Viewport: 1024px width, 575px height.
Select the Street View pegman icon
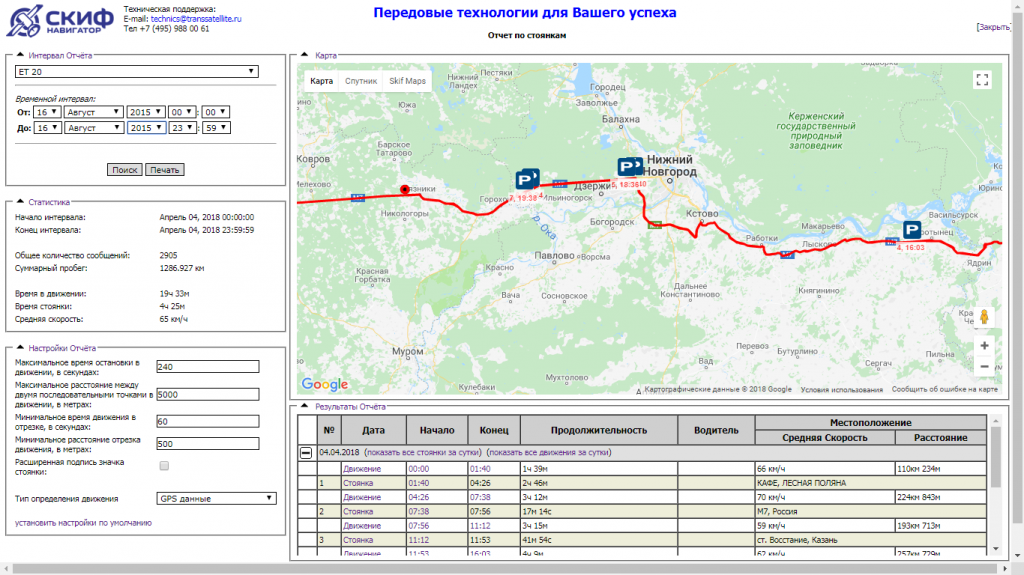tap(984, 318)
